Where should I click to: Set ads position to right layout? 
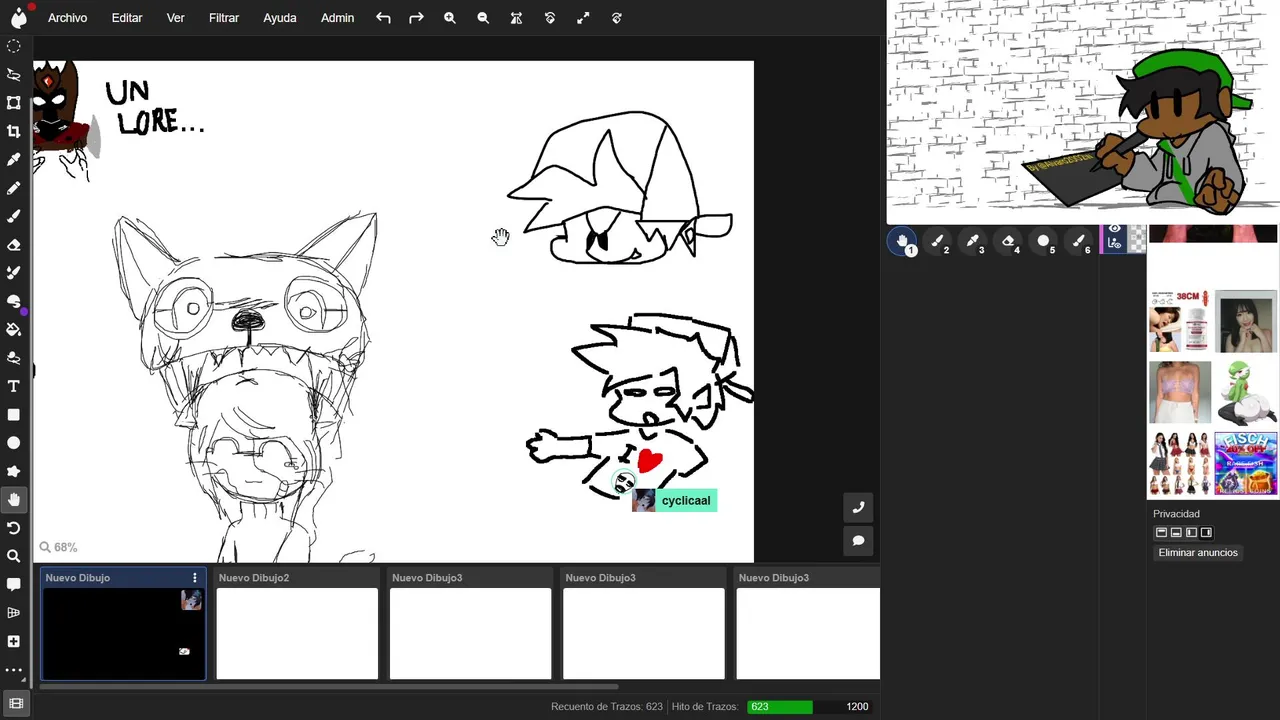(1206, 533)
